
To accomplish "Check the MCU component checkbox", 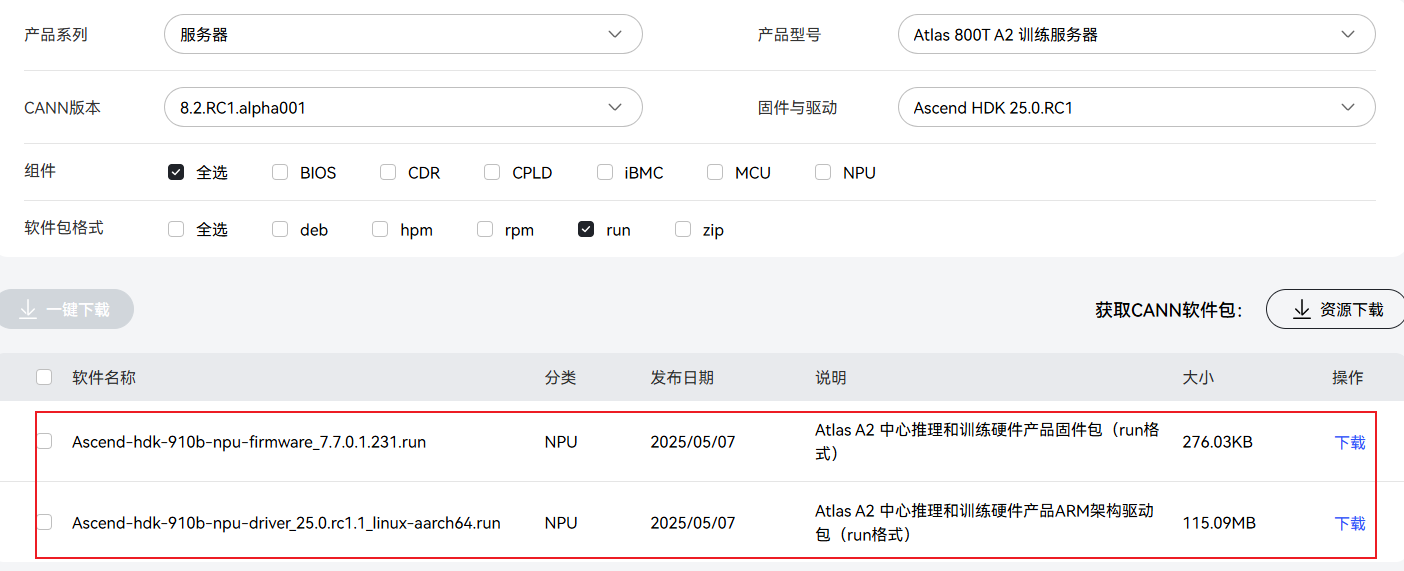I will tap(715, 172).
